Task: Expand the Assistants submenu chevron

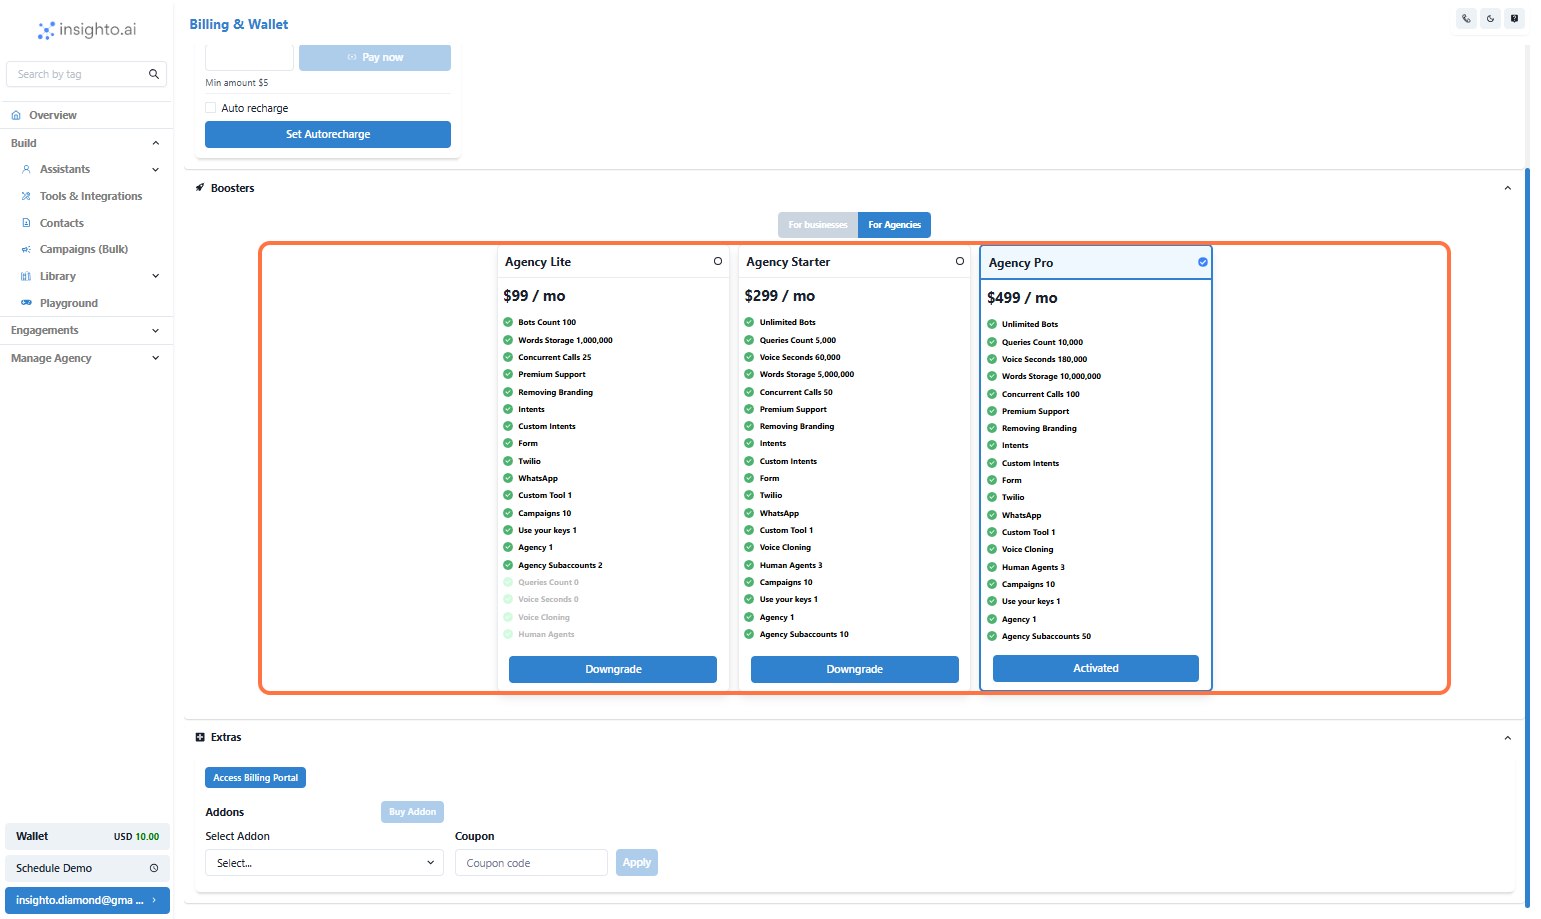Action: 155,169
